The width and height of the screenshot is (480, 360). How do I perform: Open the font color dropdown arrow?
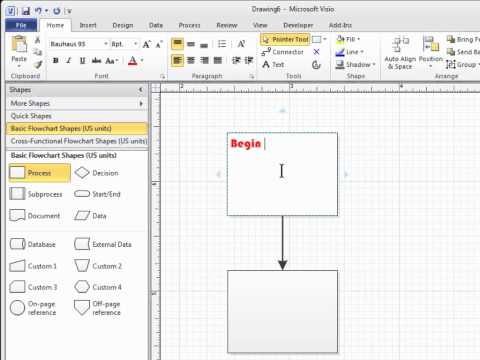[x=142, y=61]
